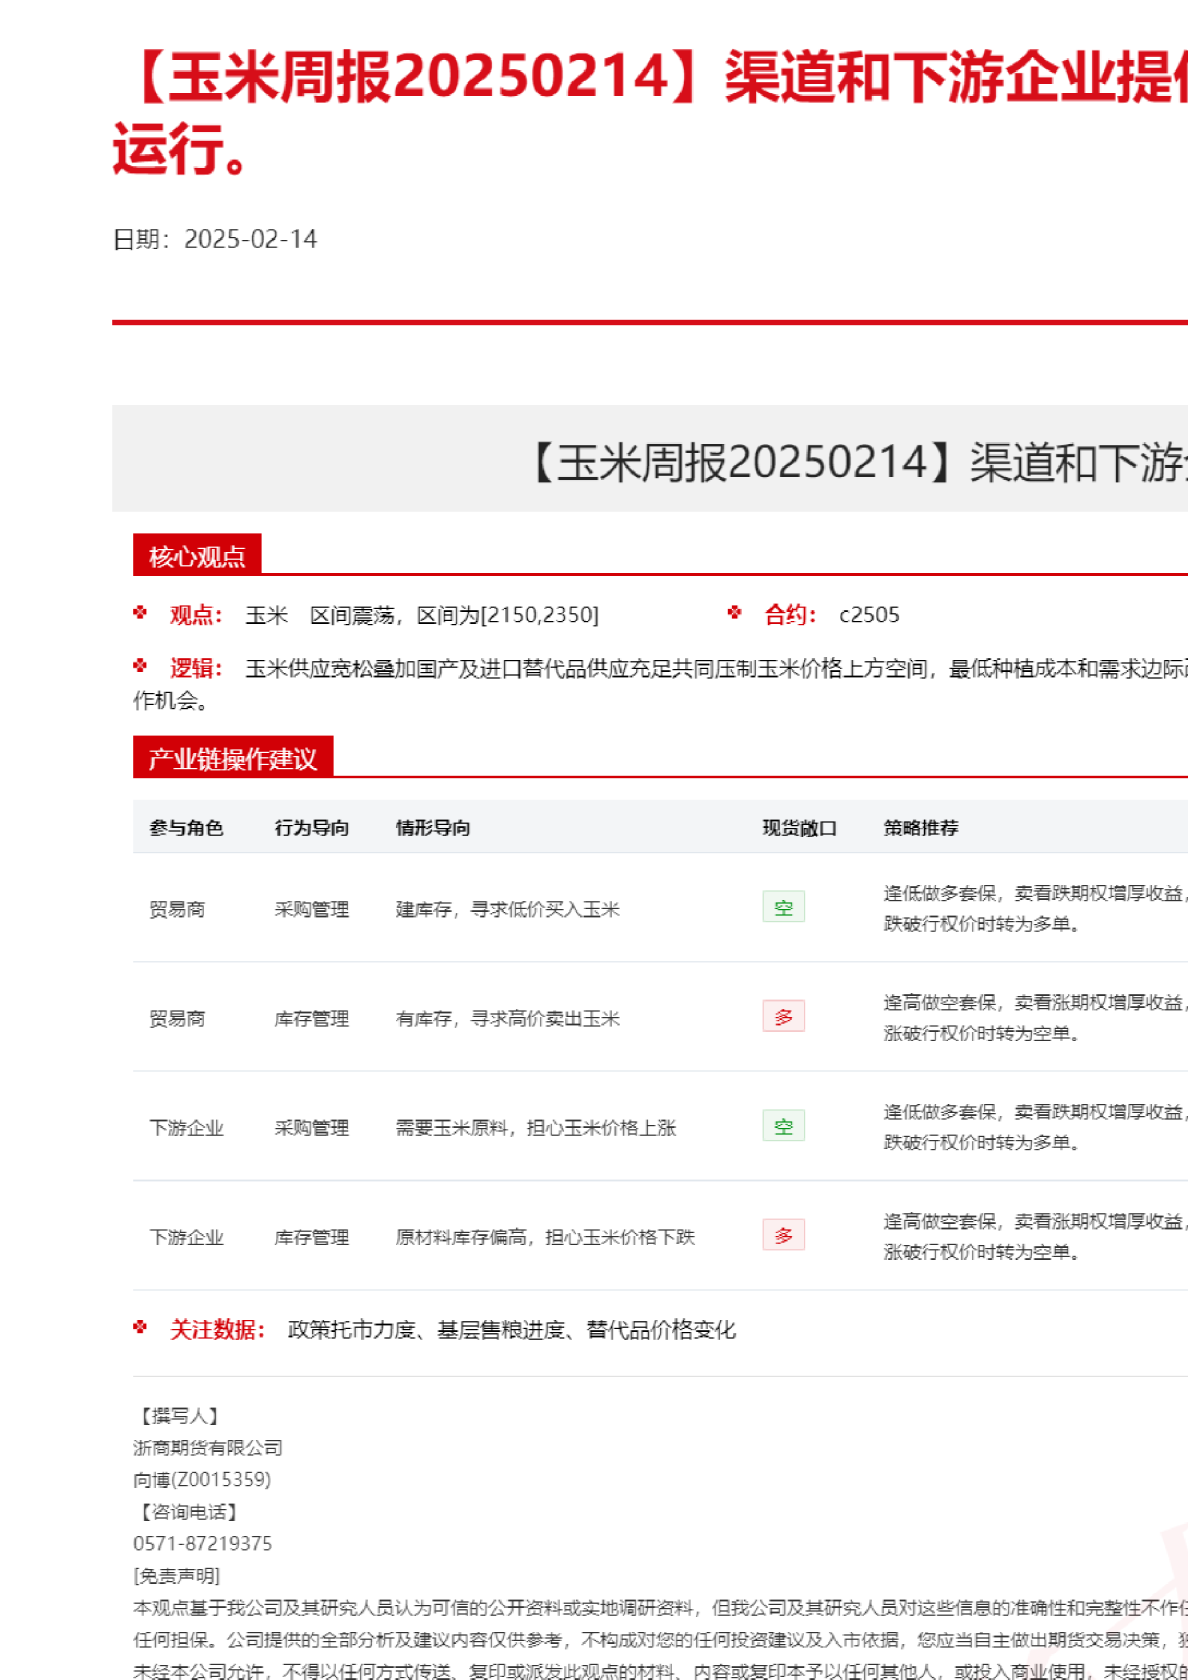The image size is (1188, 1680).
Task: Click the 参与角色 column header
Action: pyautogui.click(x=186, y=828)
